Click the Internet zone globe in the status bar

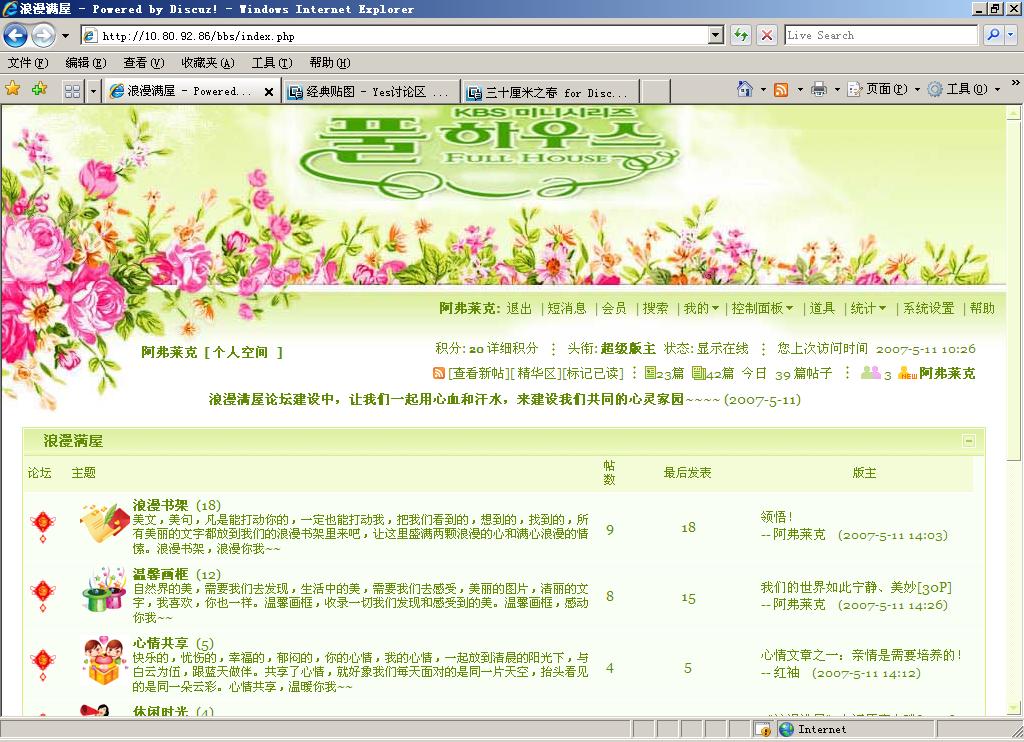(786, 729)
